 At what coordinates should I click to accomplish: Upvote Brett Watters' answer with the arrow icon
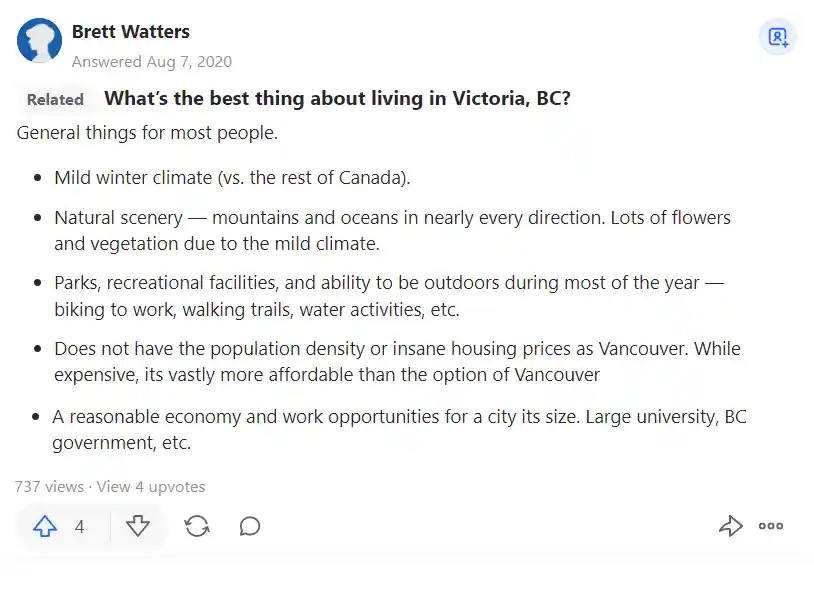pos(45,526)
